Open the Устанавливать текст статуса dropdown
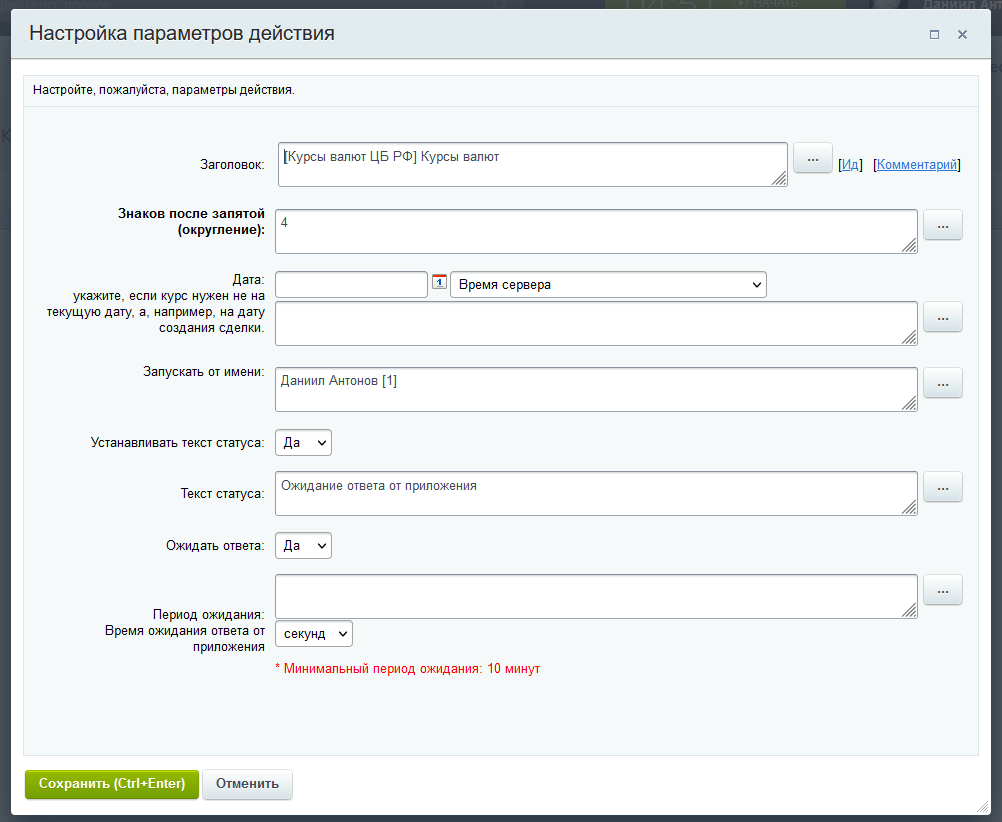 point(303,442)
